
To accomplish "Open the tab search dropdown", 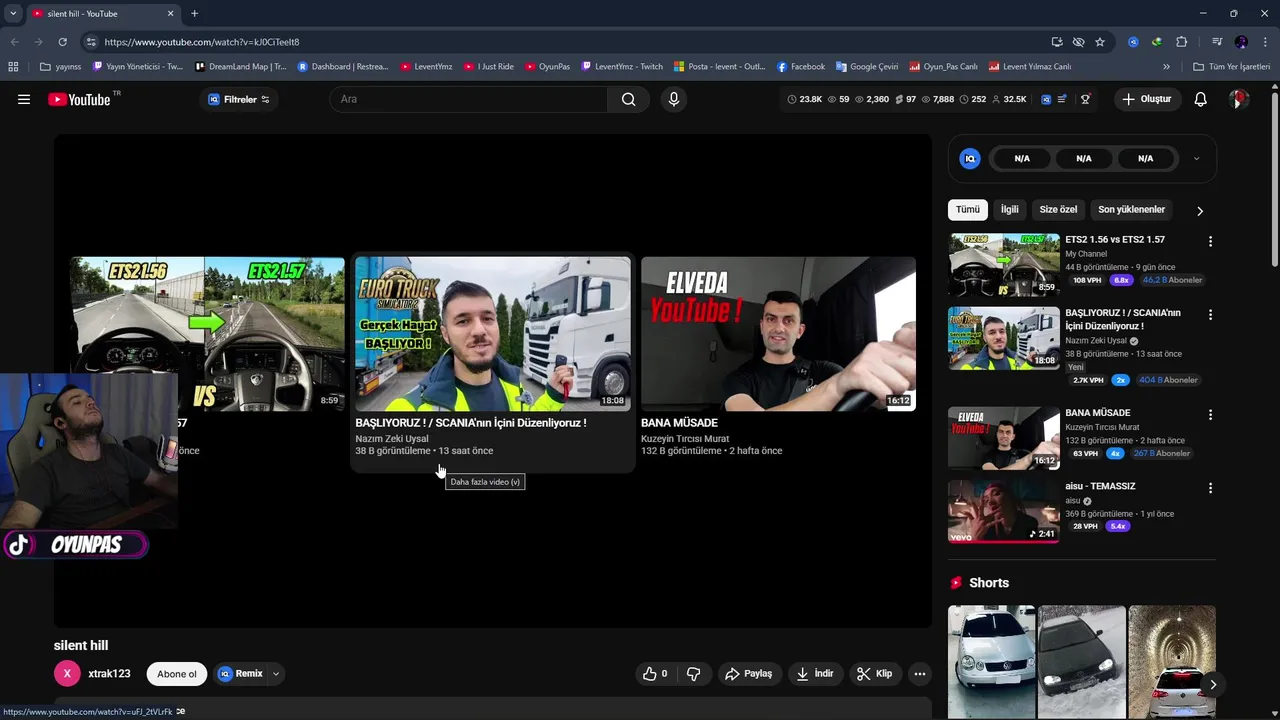I will pos(13,13).
